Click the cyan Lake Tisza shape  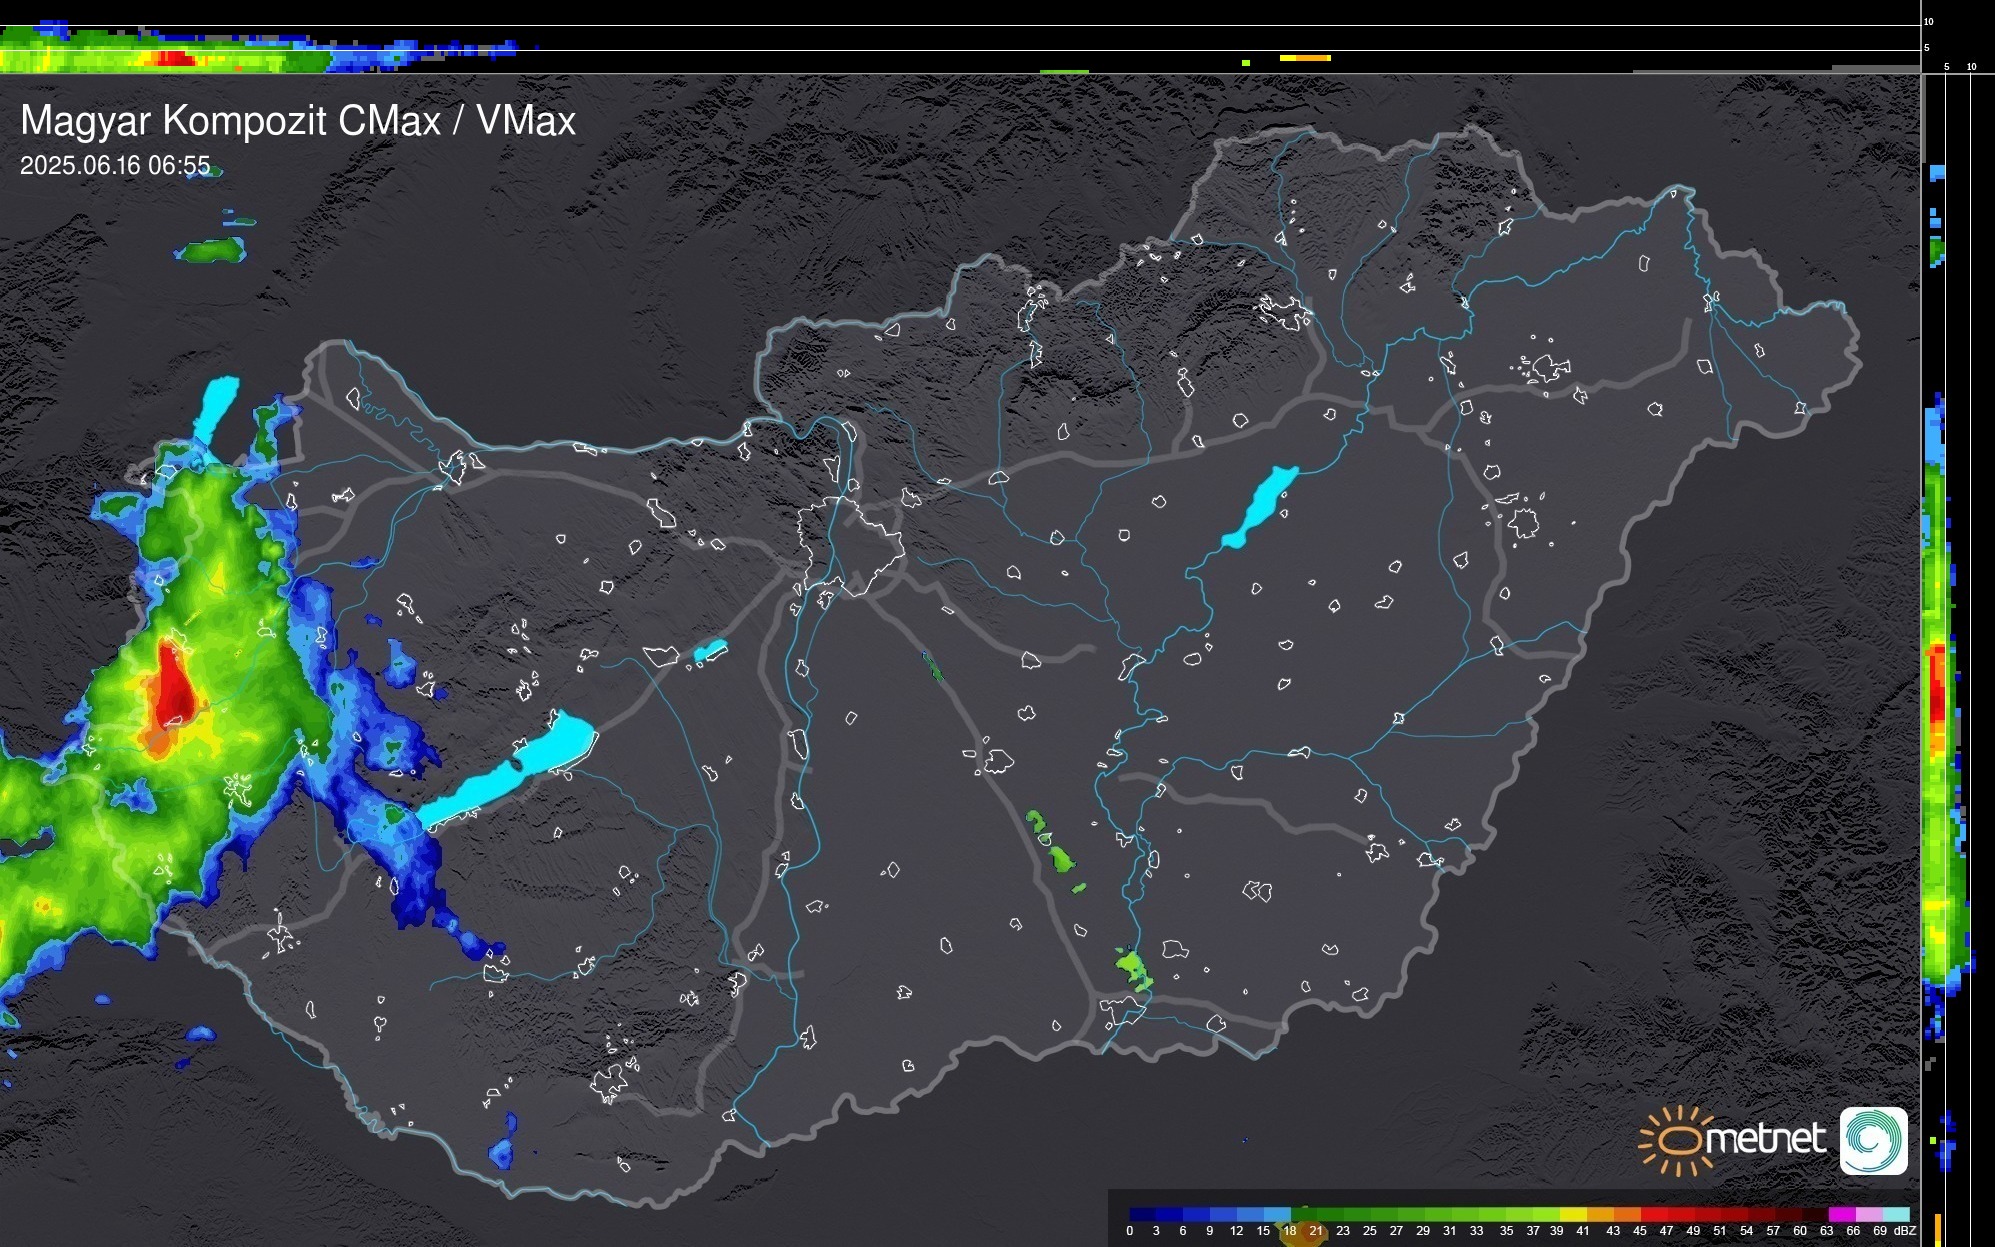[1260, 507]
